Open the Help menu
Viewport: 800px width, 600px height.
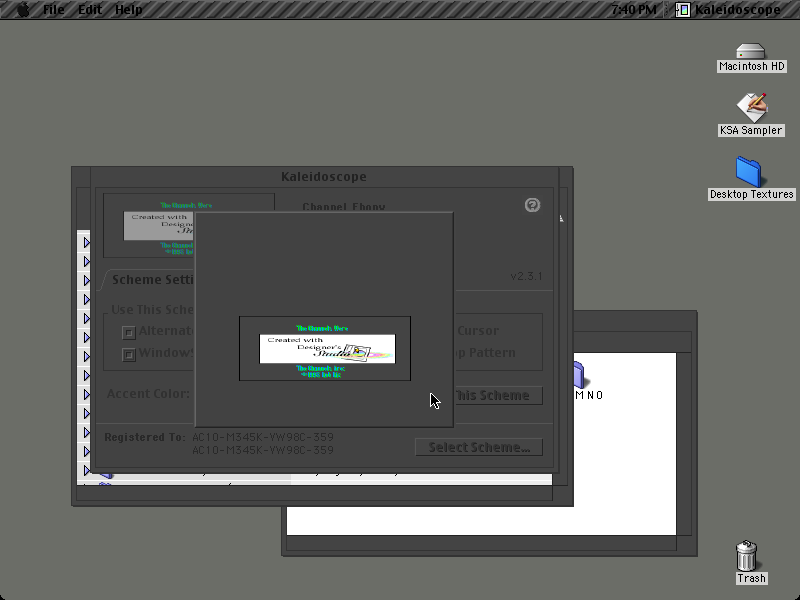pos(129,9)
